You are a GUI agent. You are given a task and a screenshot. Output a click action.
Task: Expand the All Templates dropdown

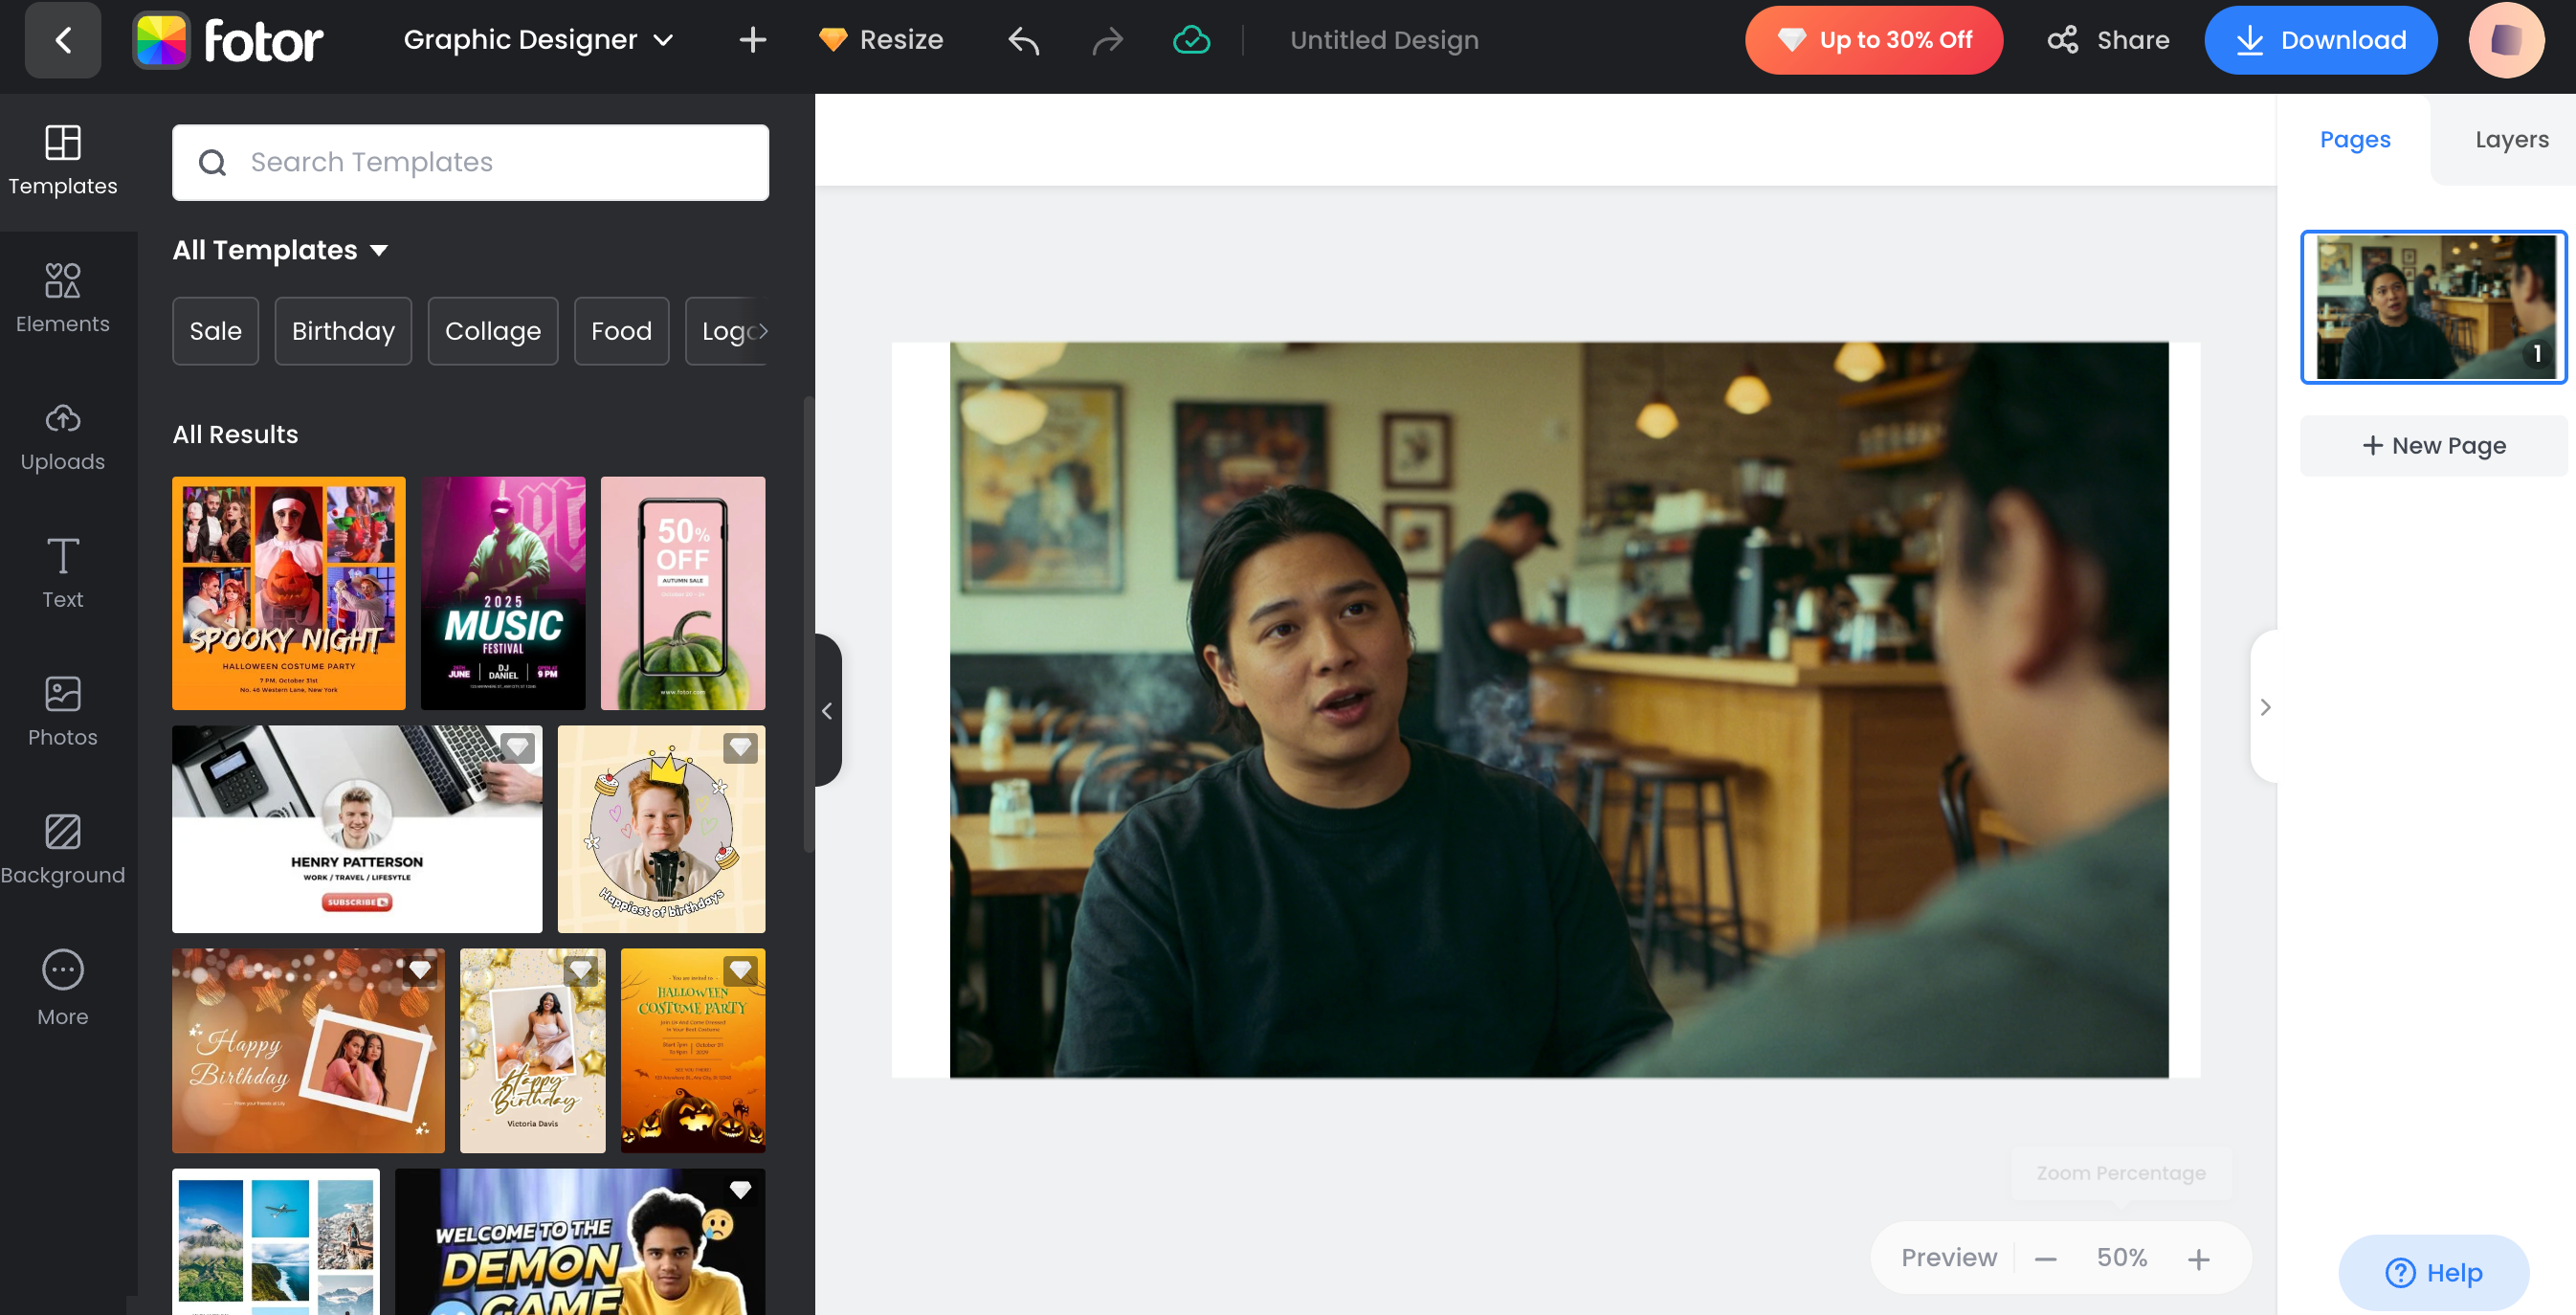280,250
